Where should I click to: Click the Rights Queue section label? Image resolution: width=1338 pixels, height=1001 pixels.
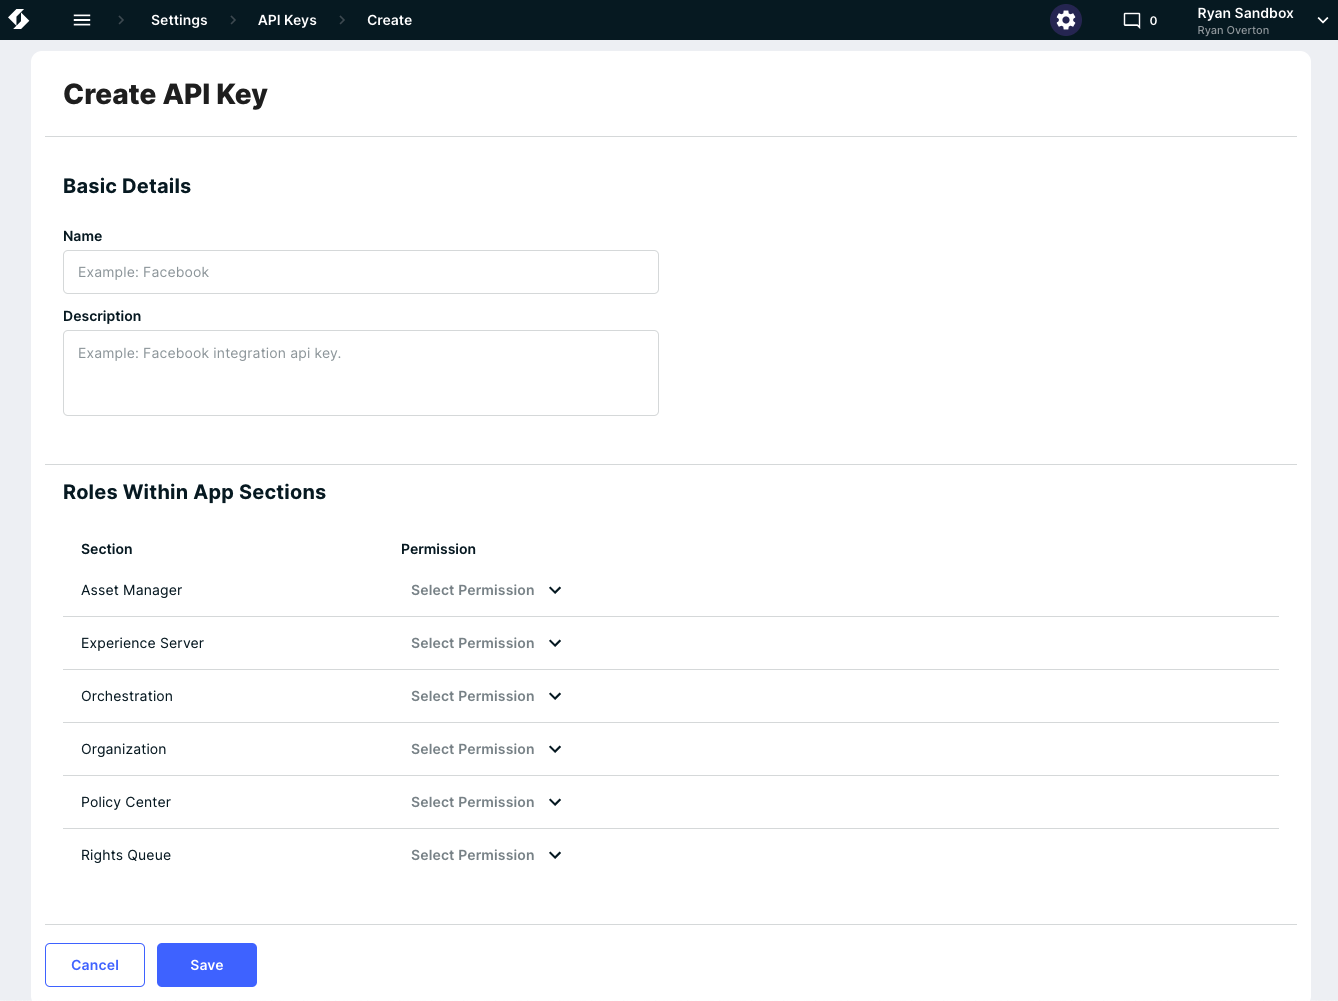[126, 855]
